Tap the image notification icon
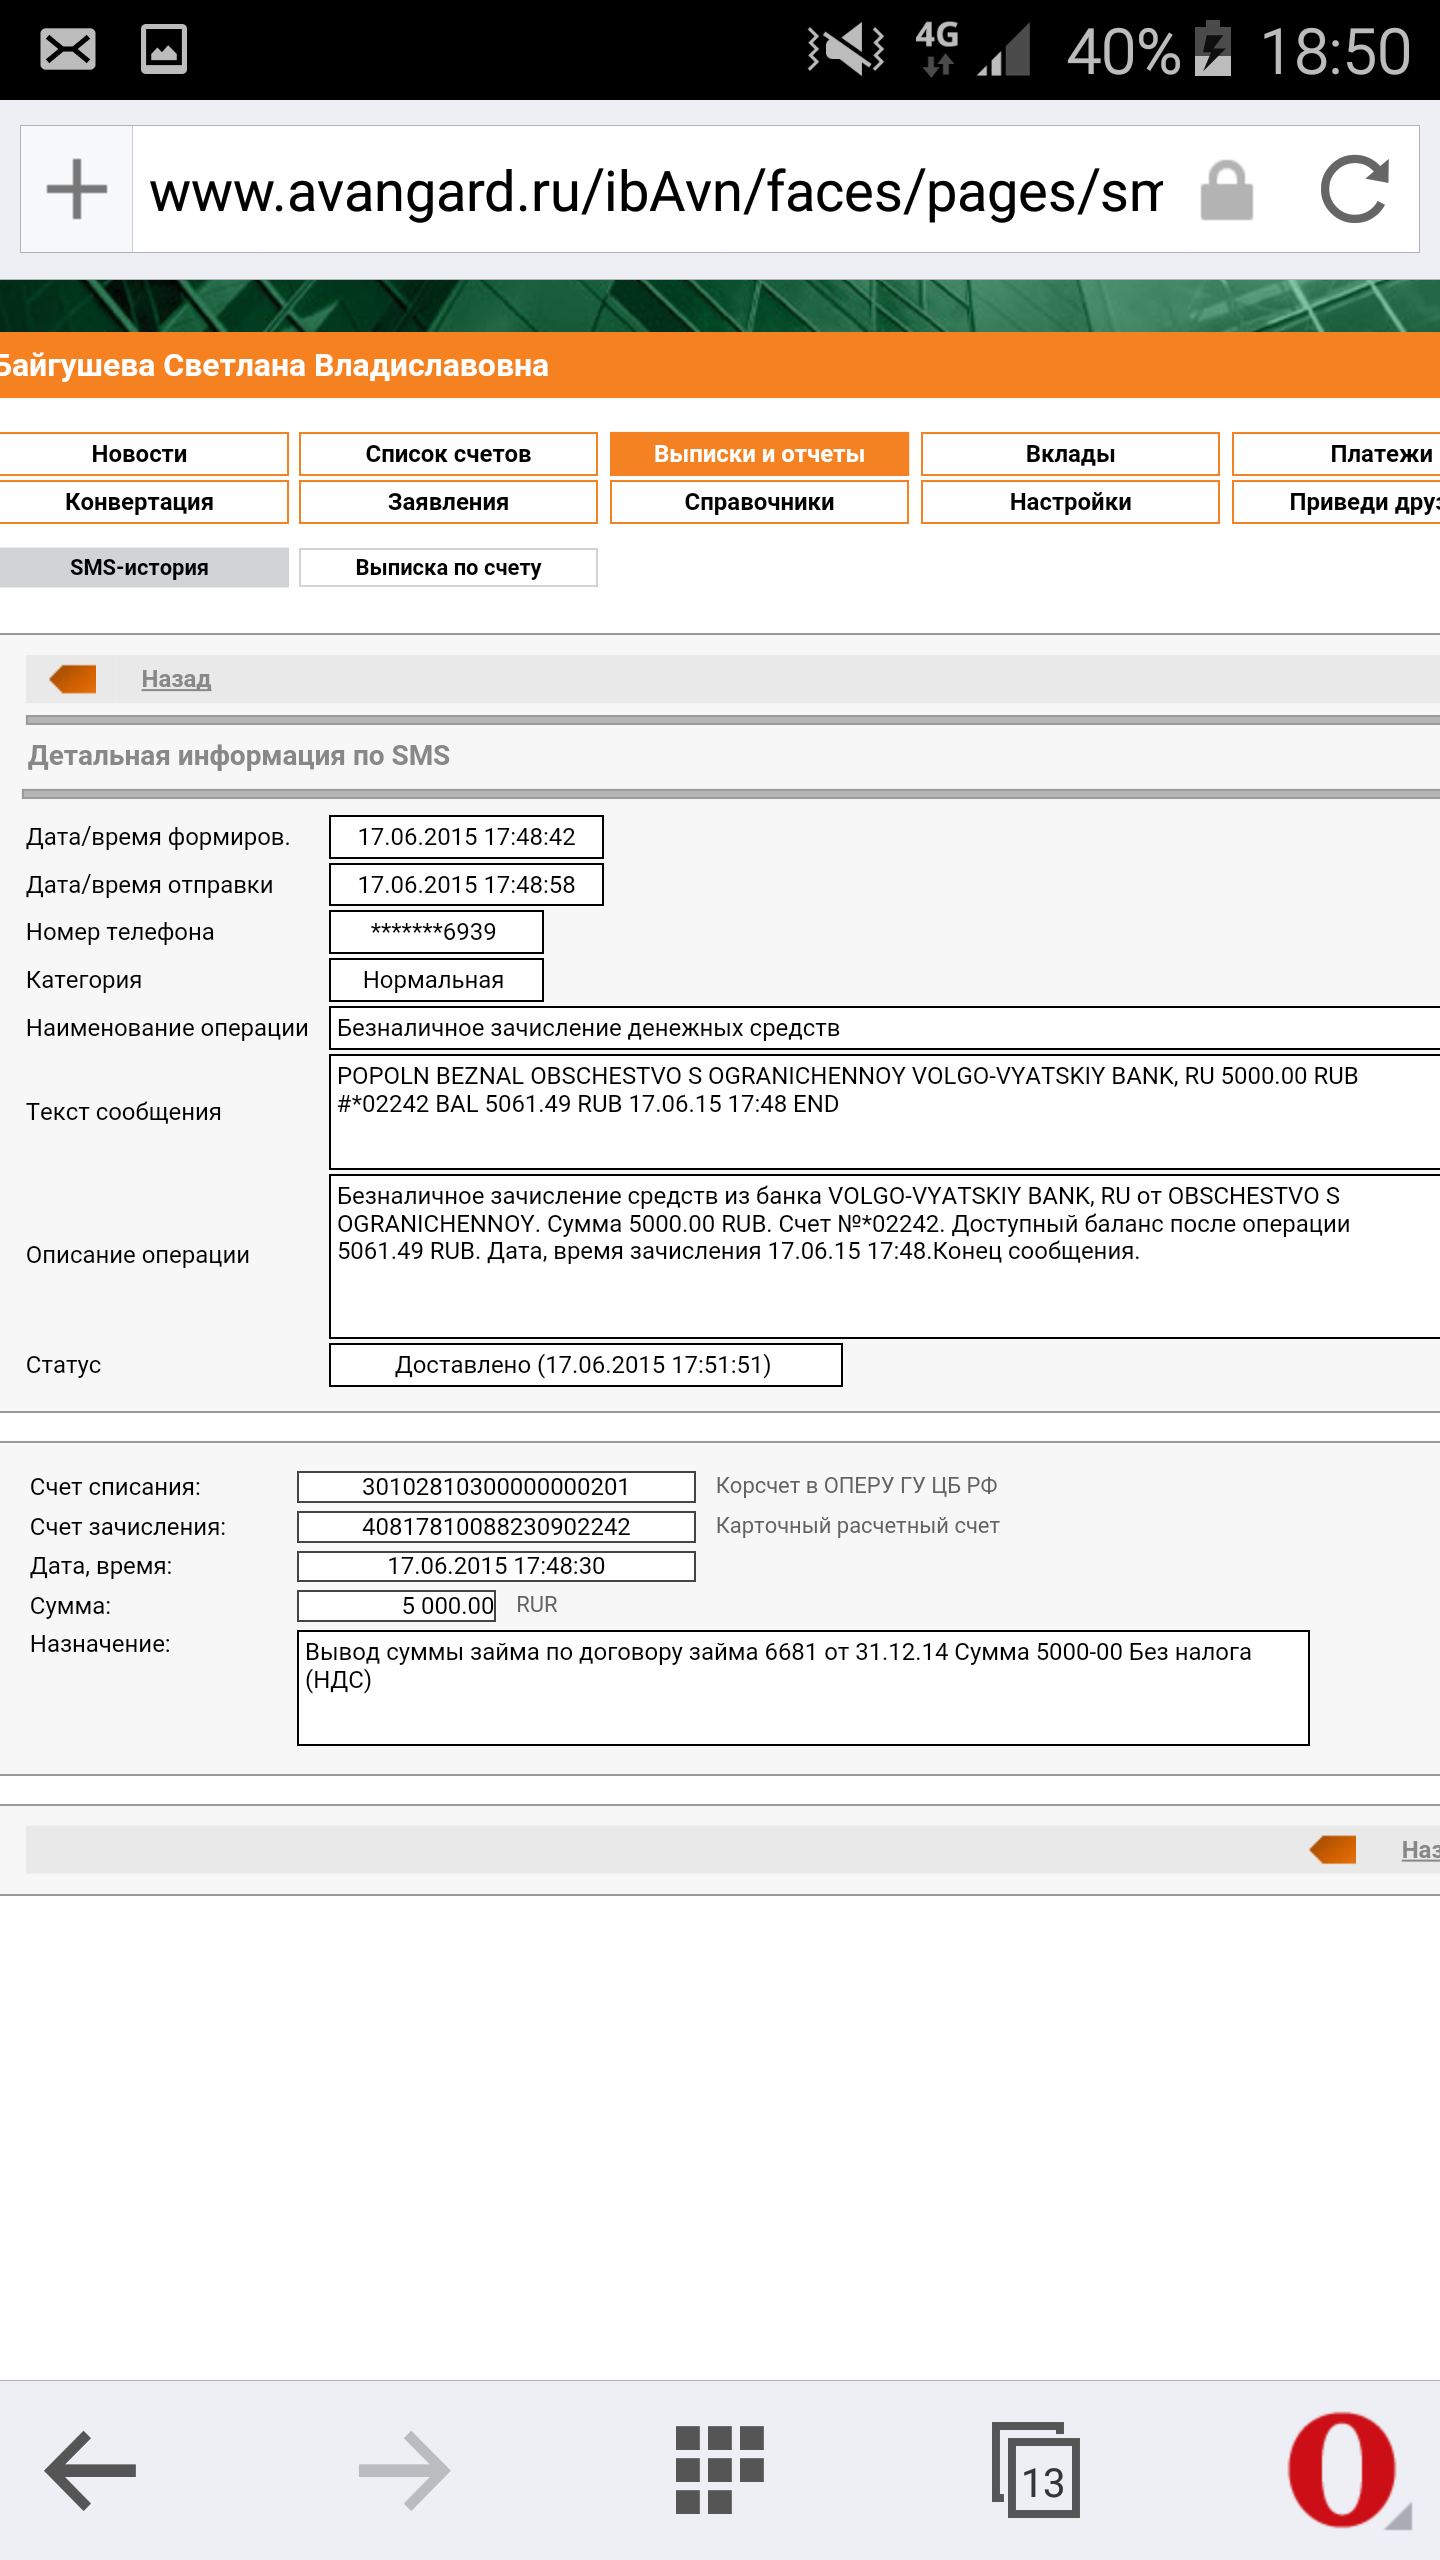The image size is (1440, 2560). pos(164,49)
